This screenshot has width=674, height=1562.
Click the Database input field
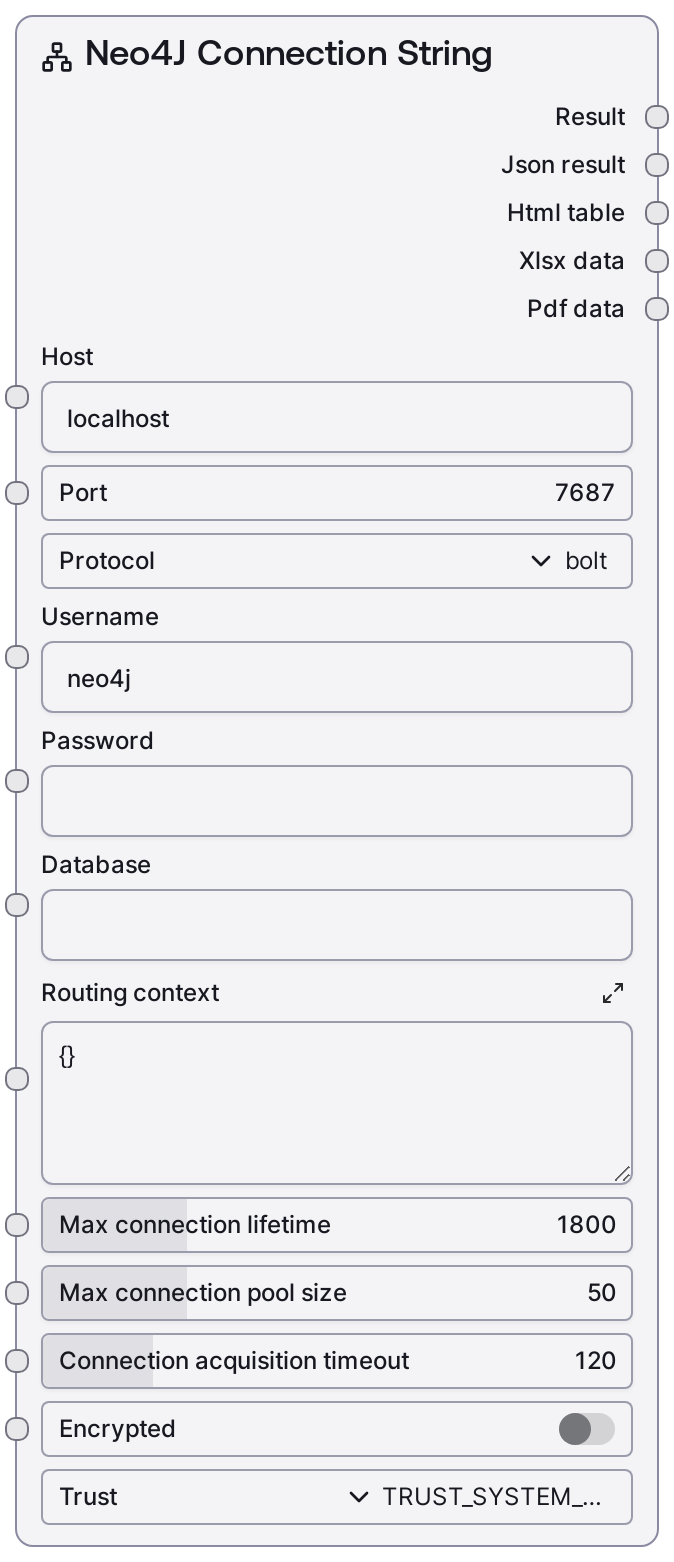tap(337, 925)
